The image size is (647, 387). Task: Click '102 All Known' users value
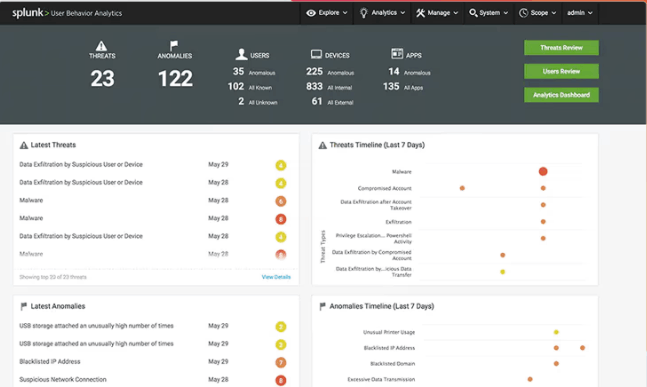pyautogui.click(x=250, y=87)
